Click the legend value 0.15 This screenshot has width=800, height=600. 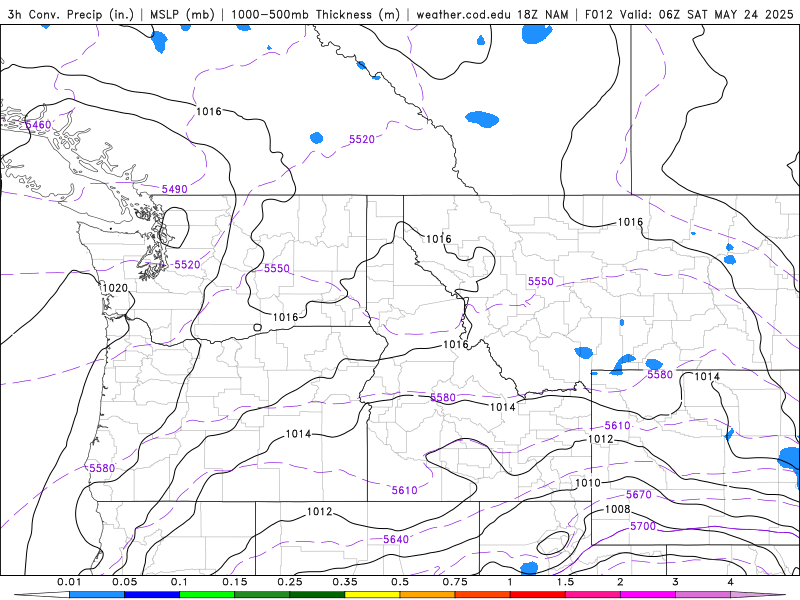coord(235,582)
